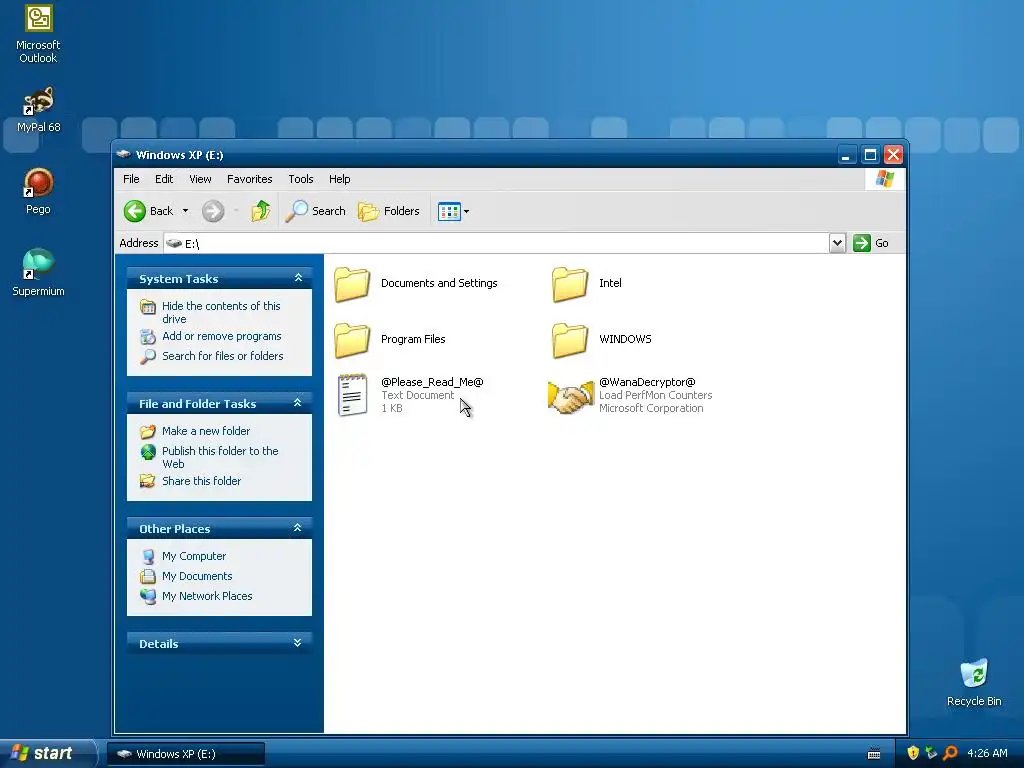Click the Make a new folder icon
Viewport: 1024px width, 768px height.
pyautogui.click(x=148, y=432)
